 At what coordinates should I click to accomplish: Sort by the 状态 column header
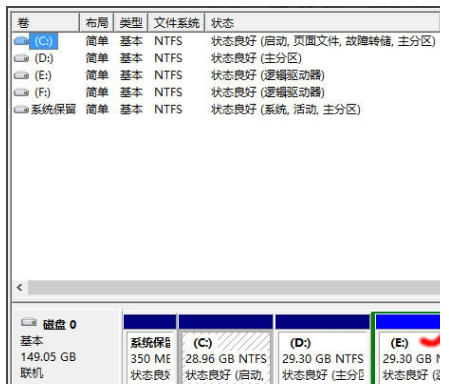tap(322, 23)
